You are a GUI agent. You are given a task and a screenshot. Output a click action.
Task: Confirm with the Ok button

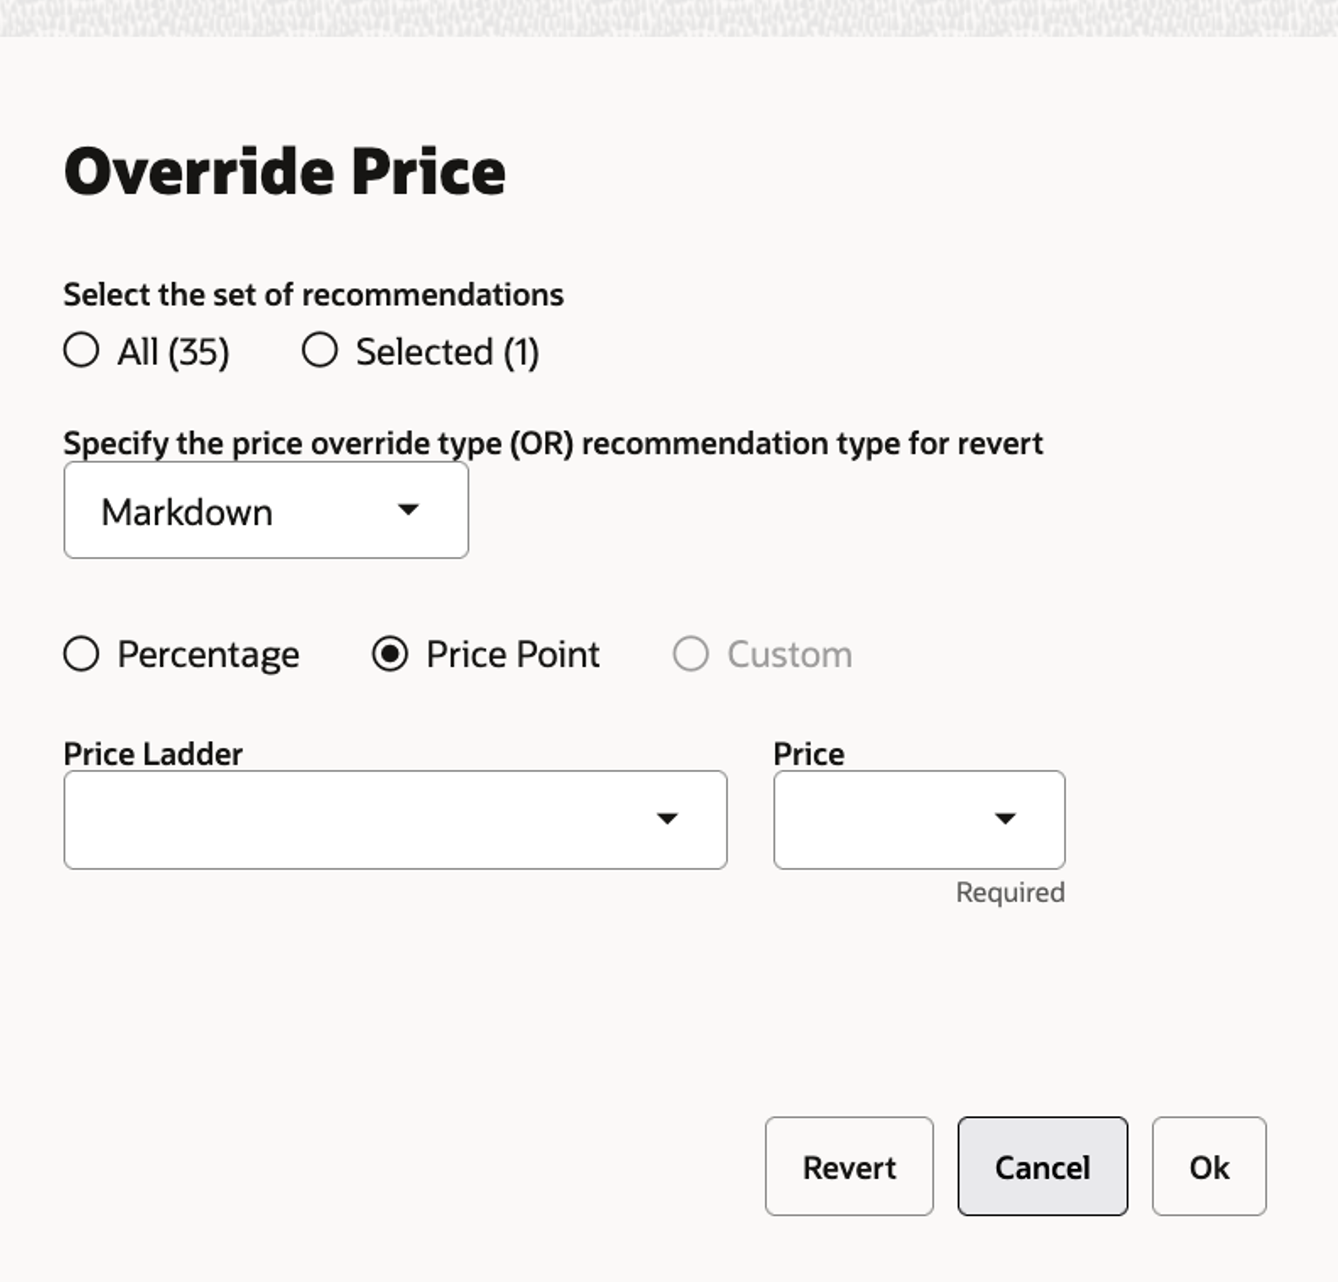click(x=1209, y=1167)
